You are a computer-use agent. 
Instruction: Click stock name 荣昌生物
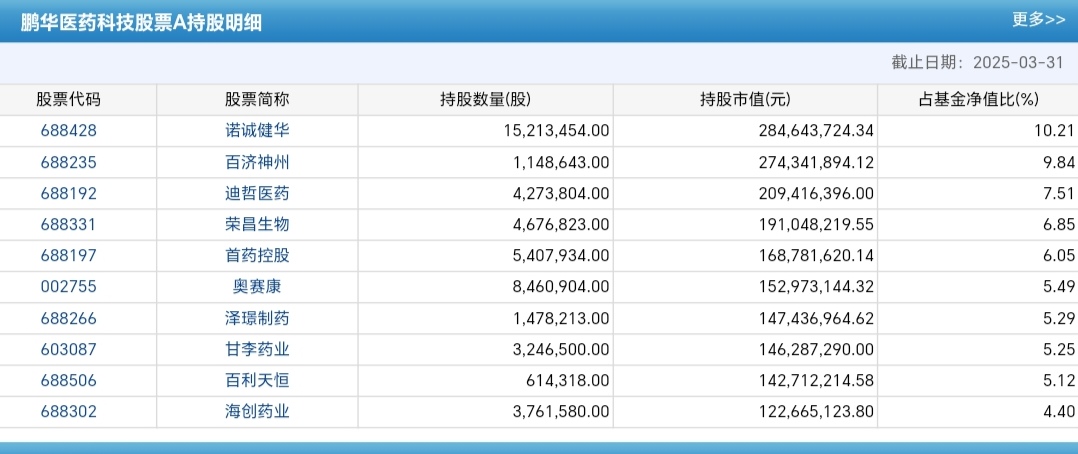click(257, 224)
